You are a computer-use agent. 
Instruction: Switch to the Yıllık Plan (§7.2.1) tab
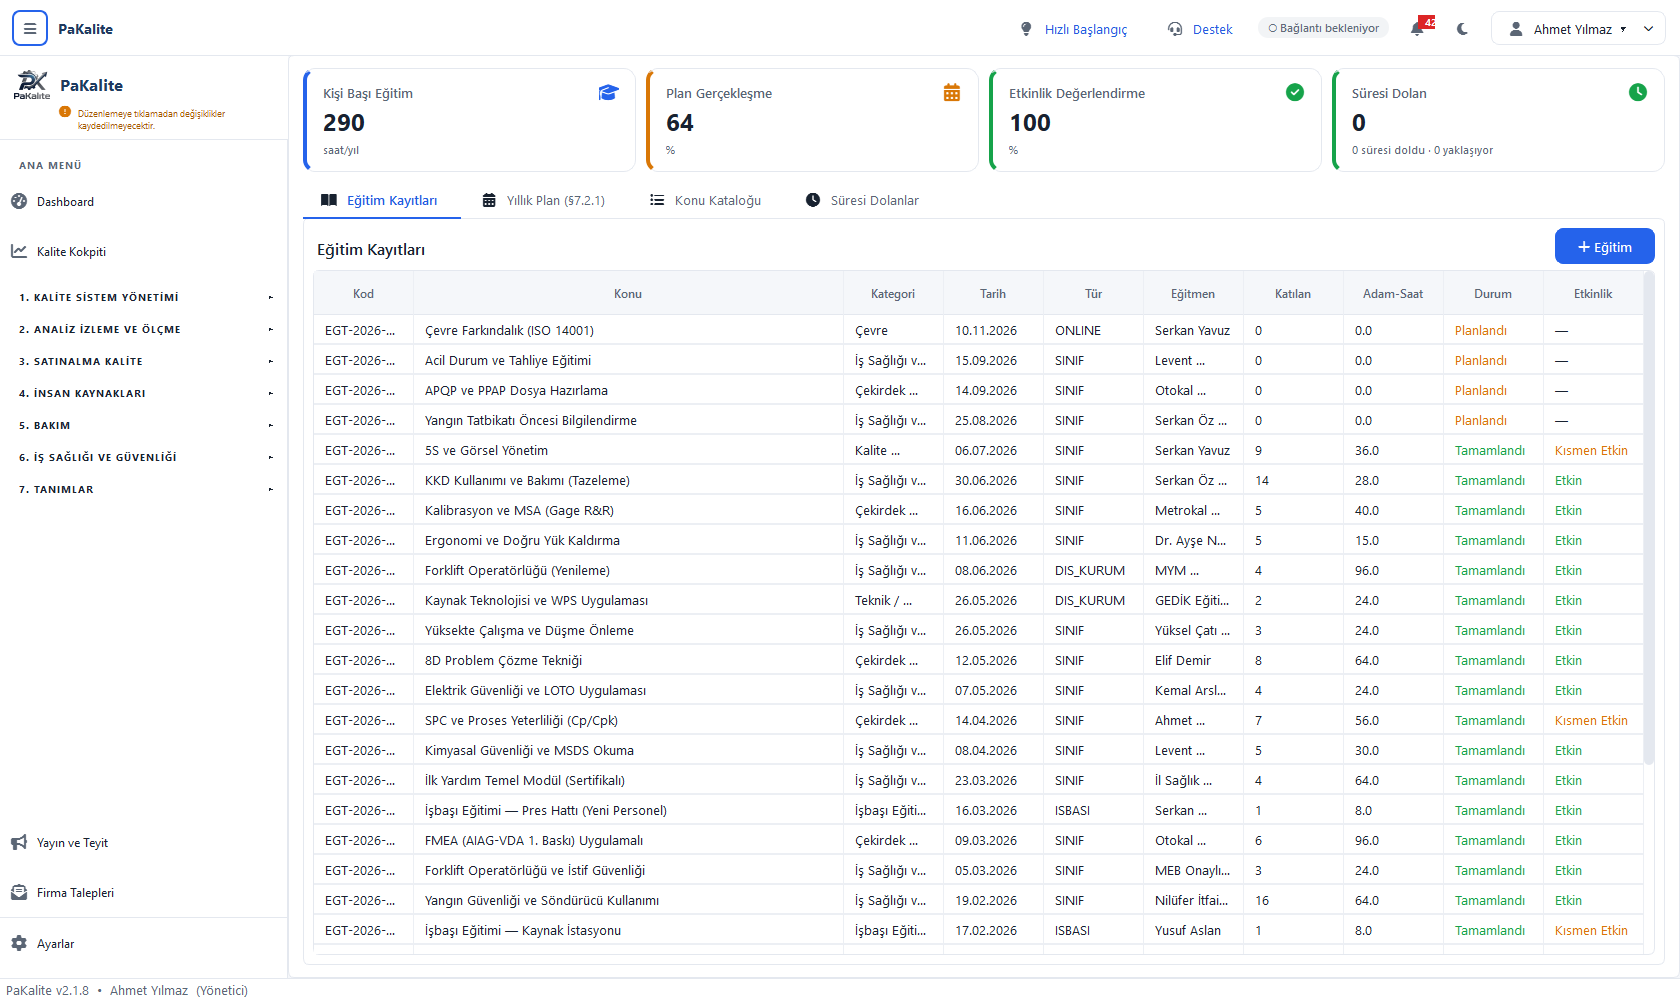coord(544,200)
